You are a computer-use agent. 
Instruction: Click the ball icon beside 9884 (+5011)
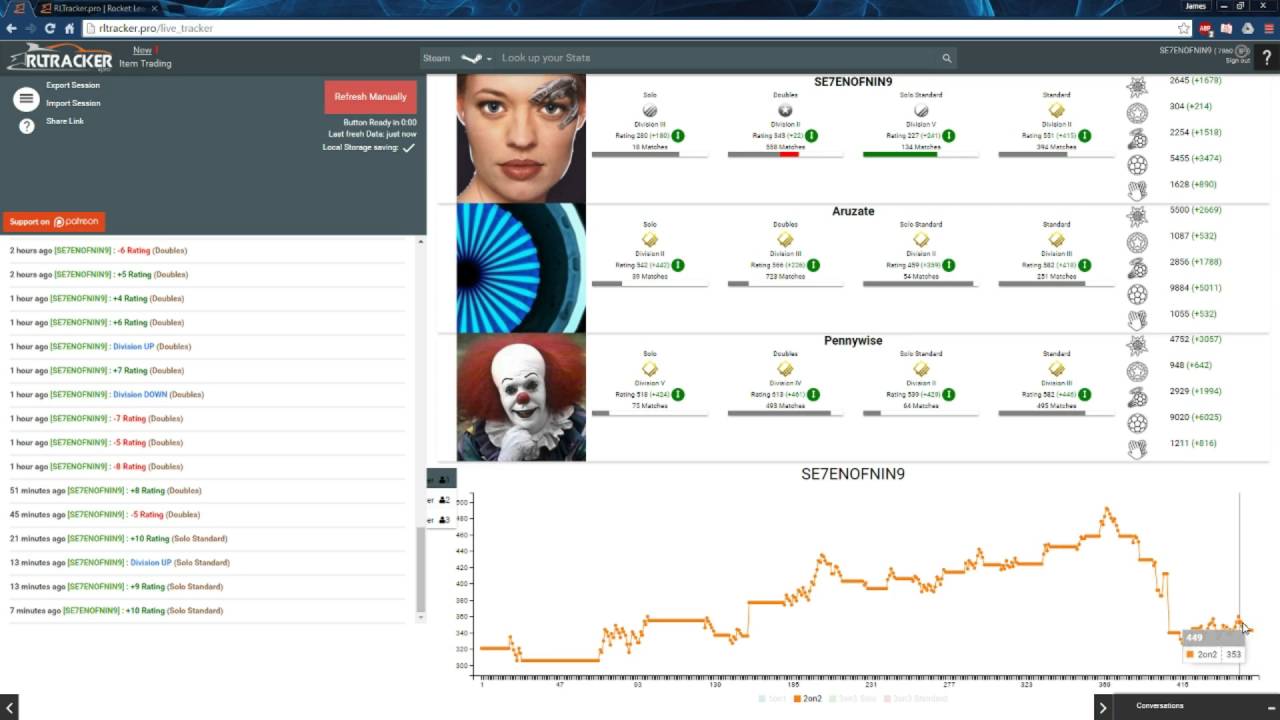click(1137, 294)
